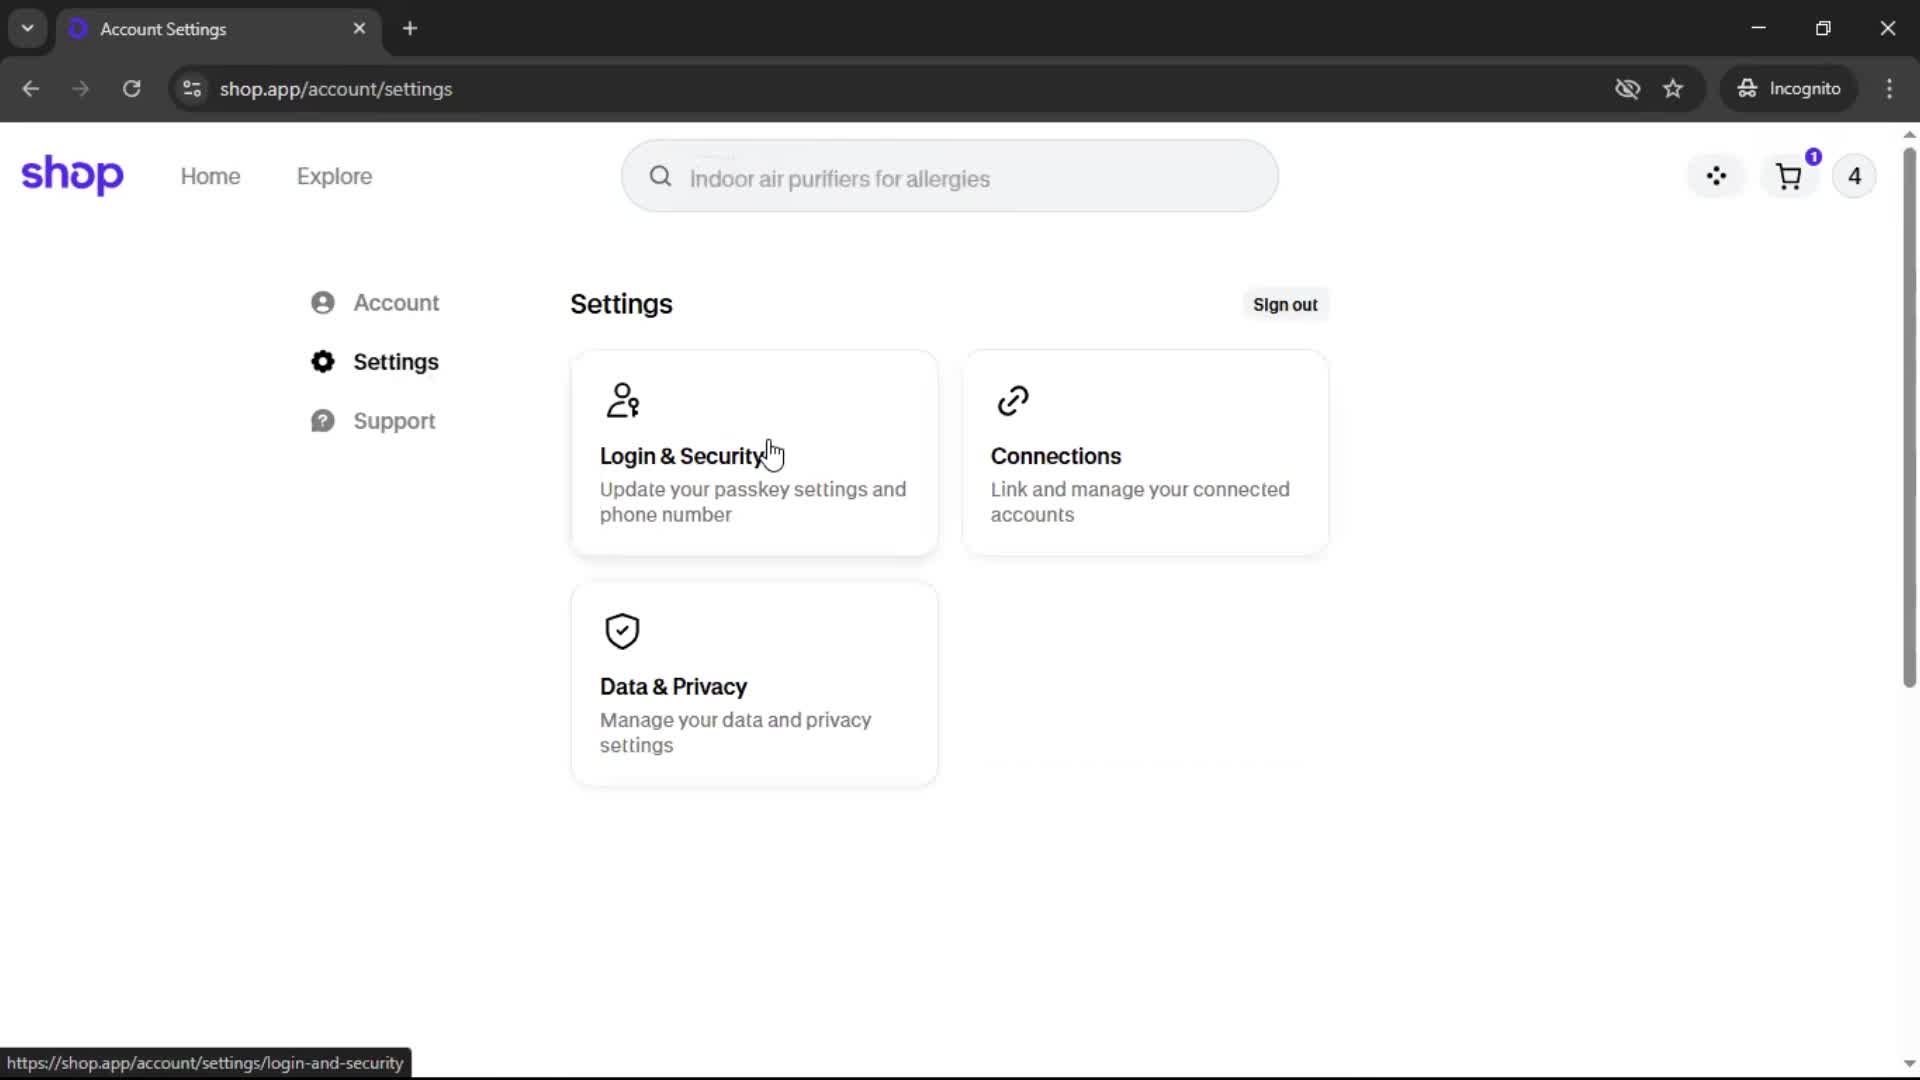Open profile avatar showing 4

(1854, 177)
